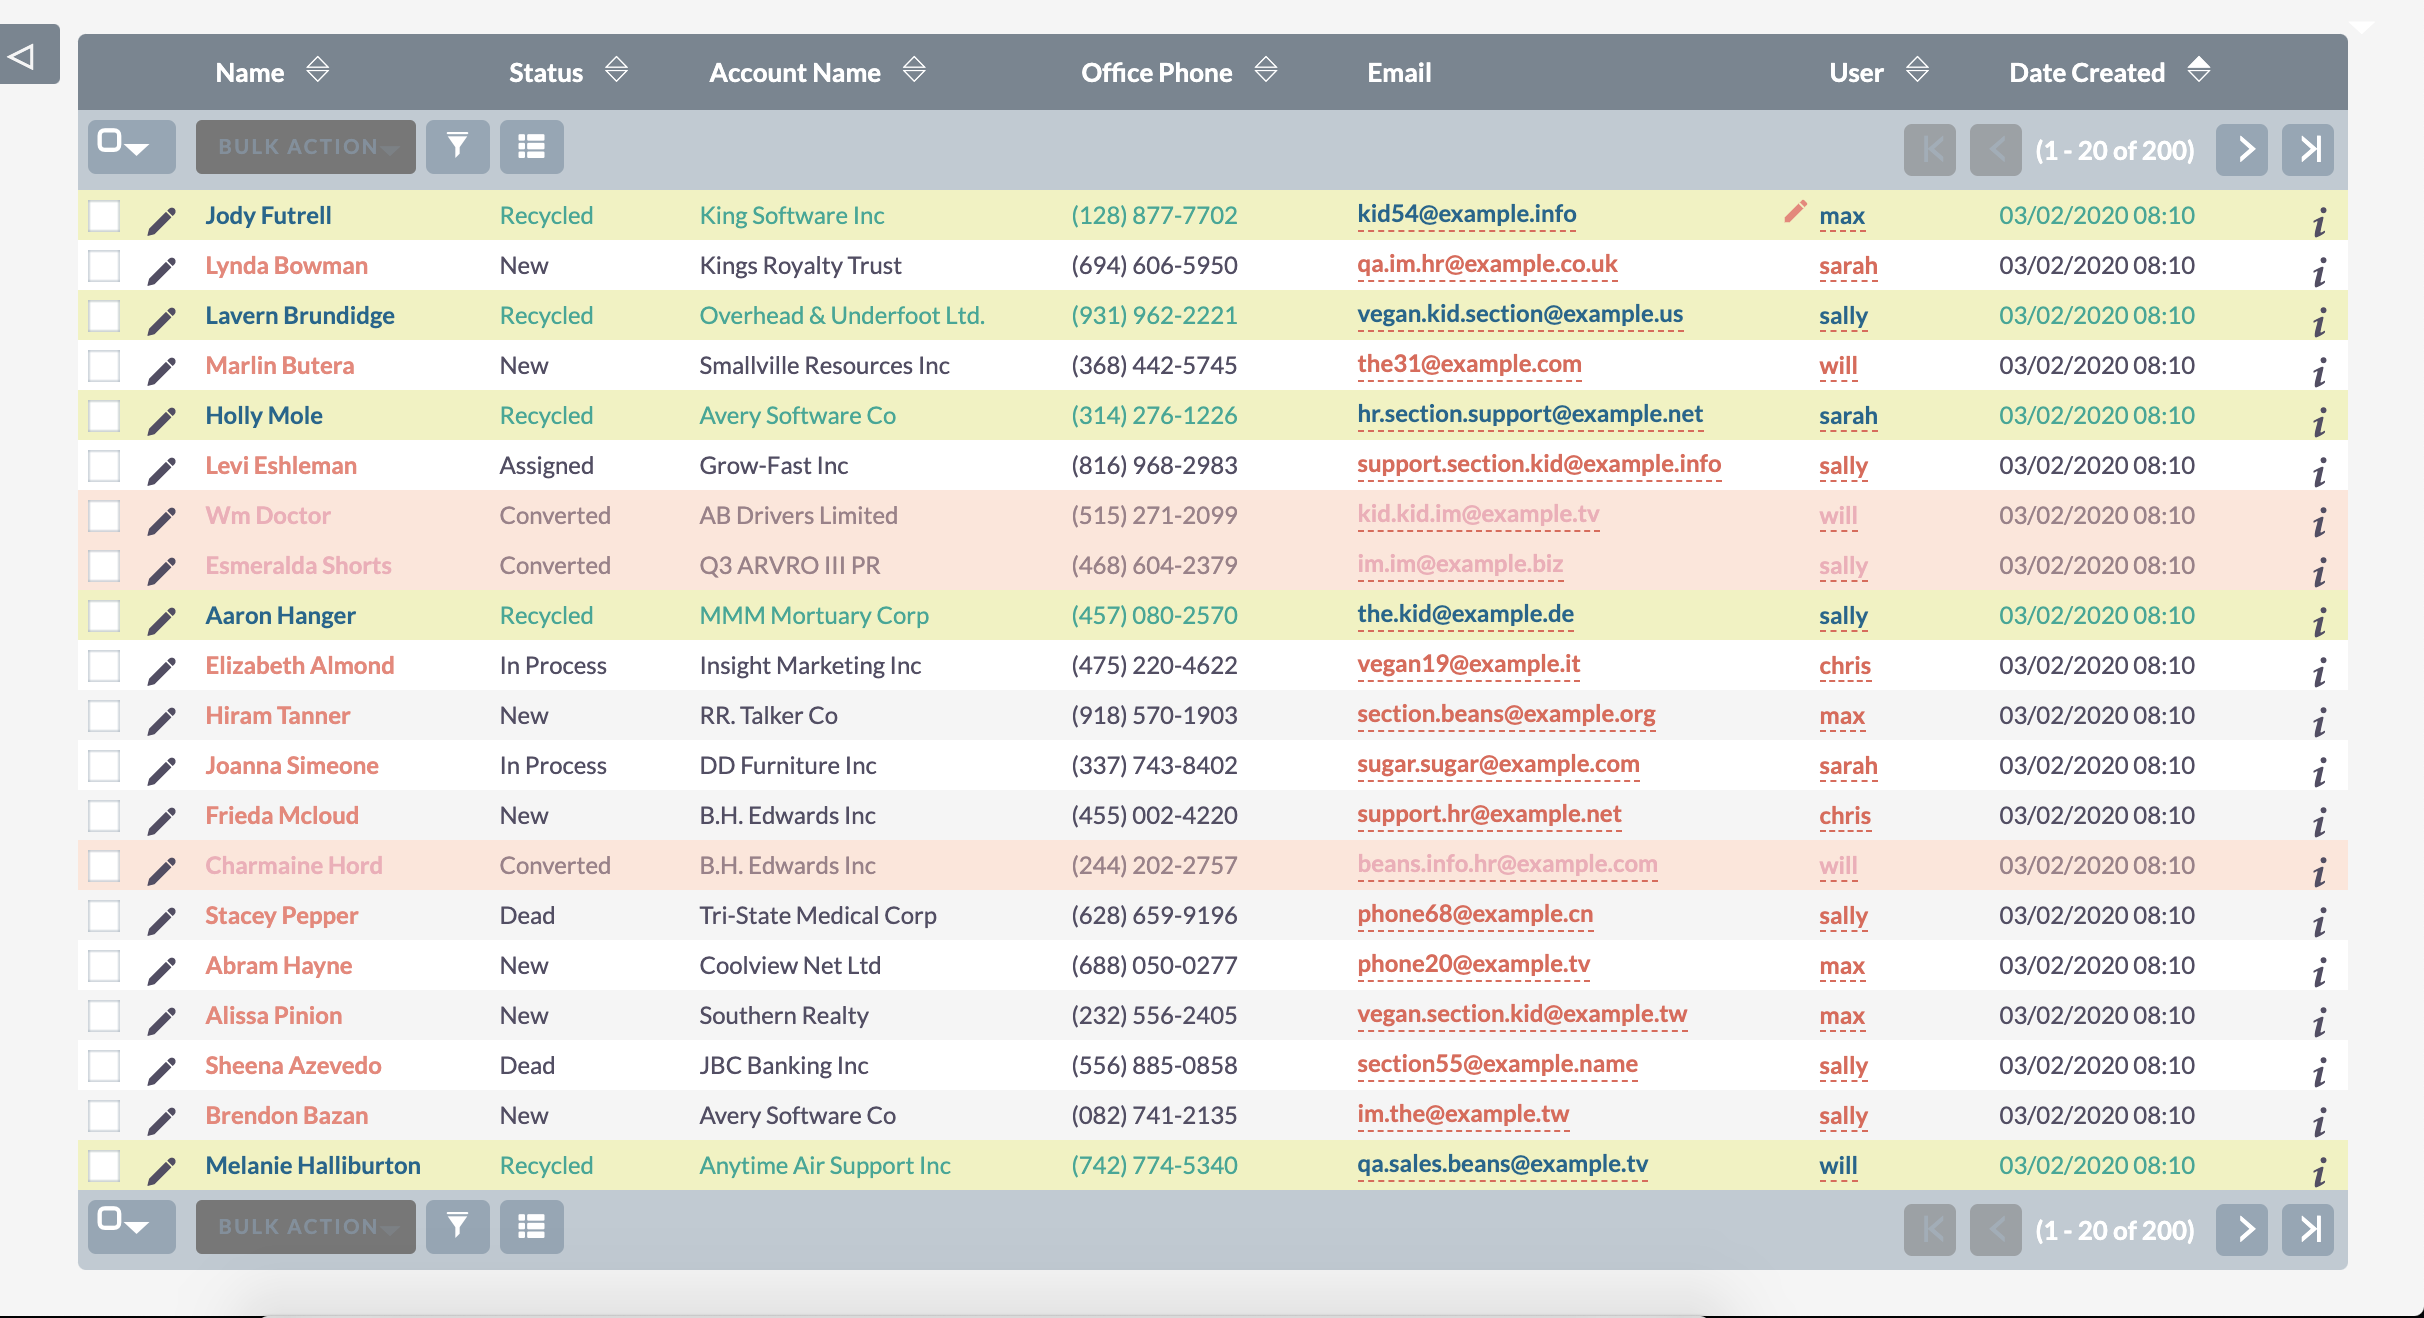Screen dimensions: 2424x1318
Task: Edit the Stacey Pepper record with pencil icon
Action: coord(161,916)
